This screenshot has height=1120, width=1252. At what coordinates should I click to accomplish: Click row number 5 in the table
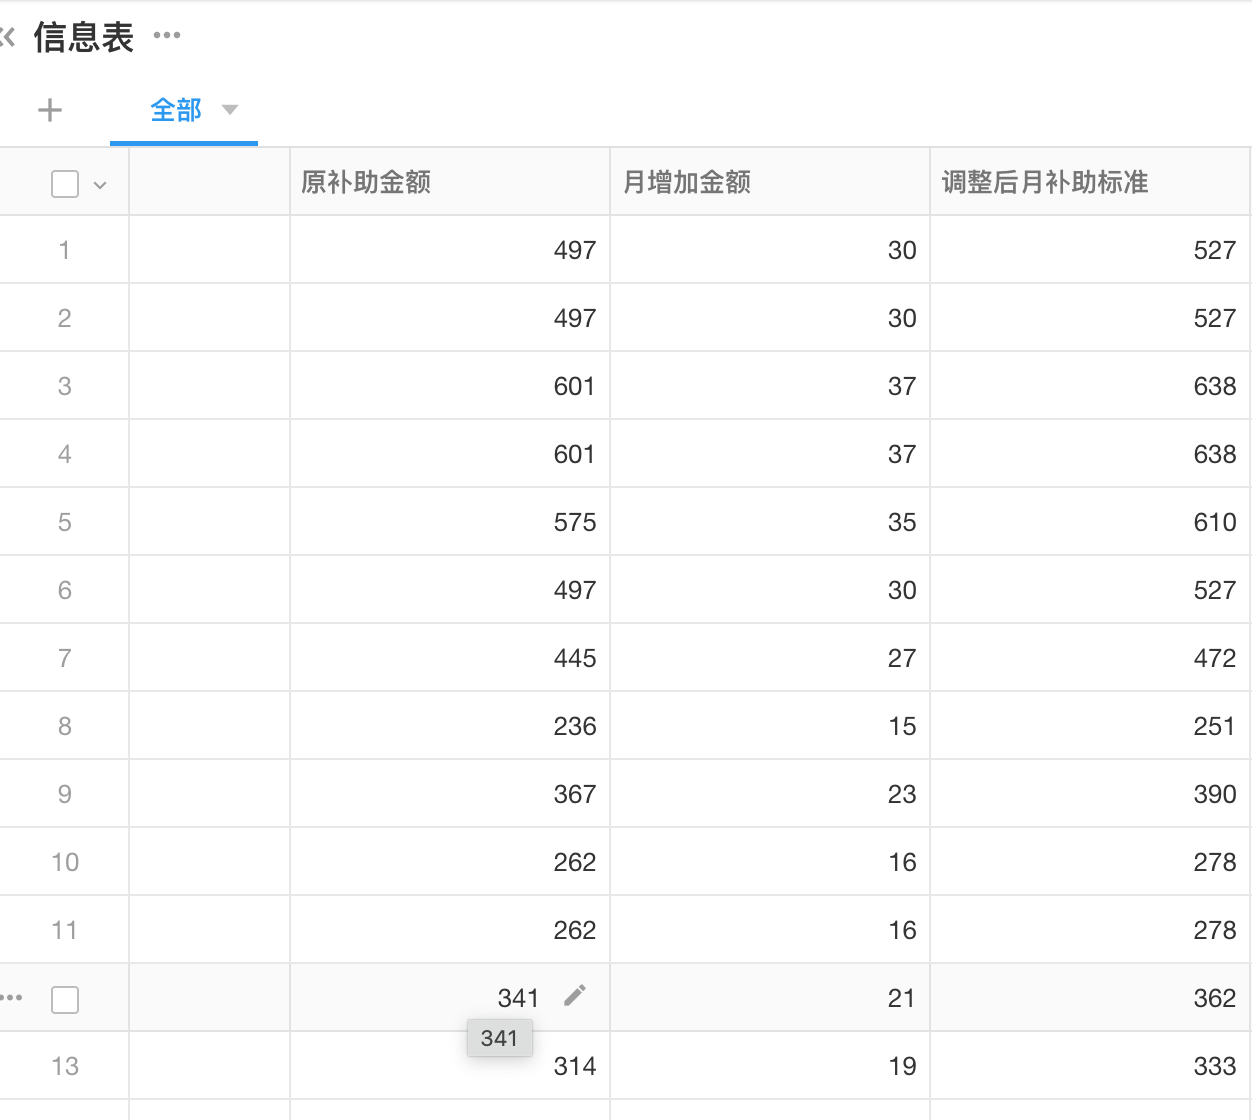64,521
